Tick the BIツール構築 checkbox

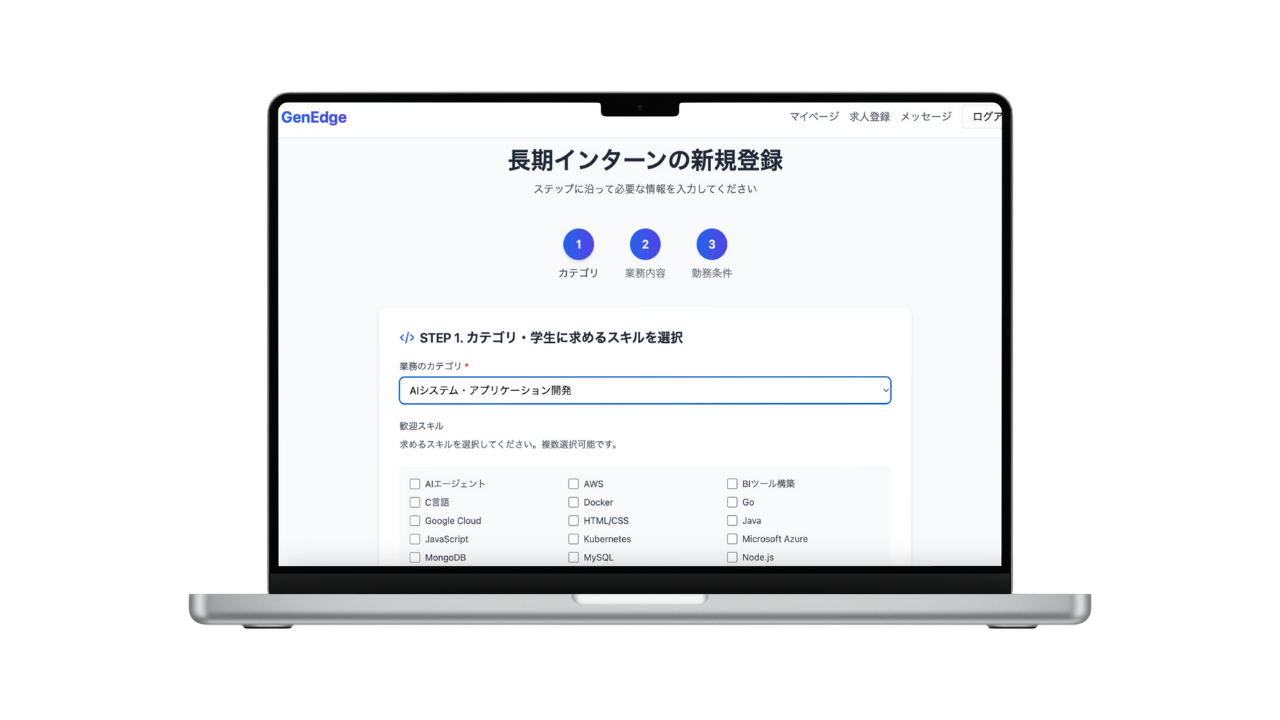pos(732,484)
